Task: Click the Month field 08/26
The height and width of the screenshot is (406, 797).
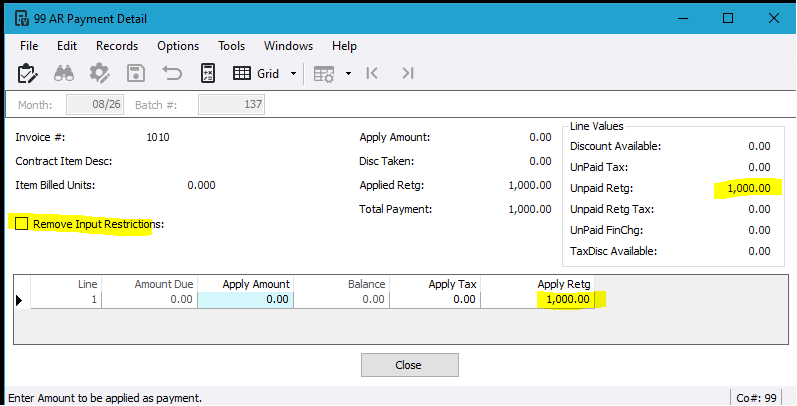Action: 95,105
